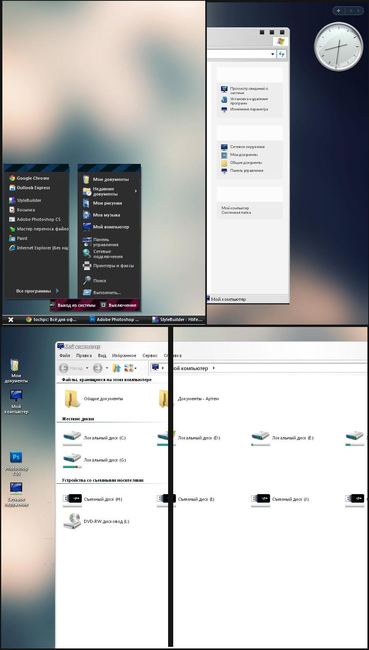Open Моя музыка in start menu

coord(102,215)
